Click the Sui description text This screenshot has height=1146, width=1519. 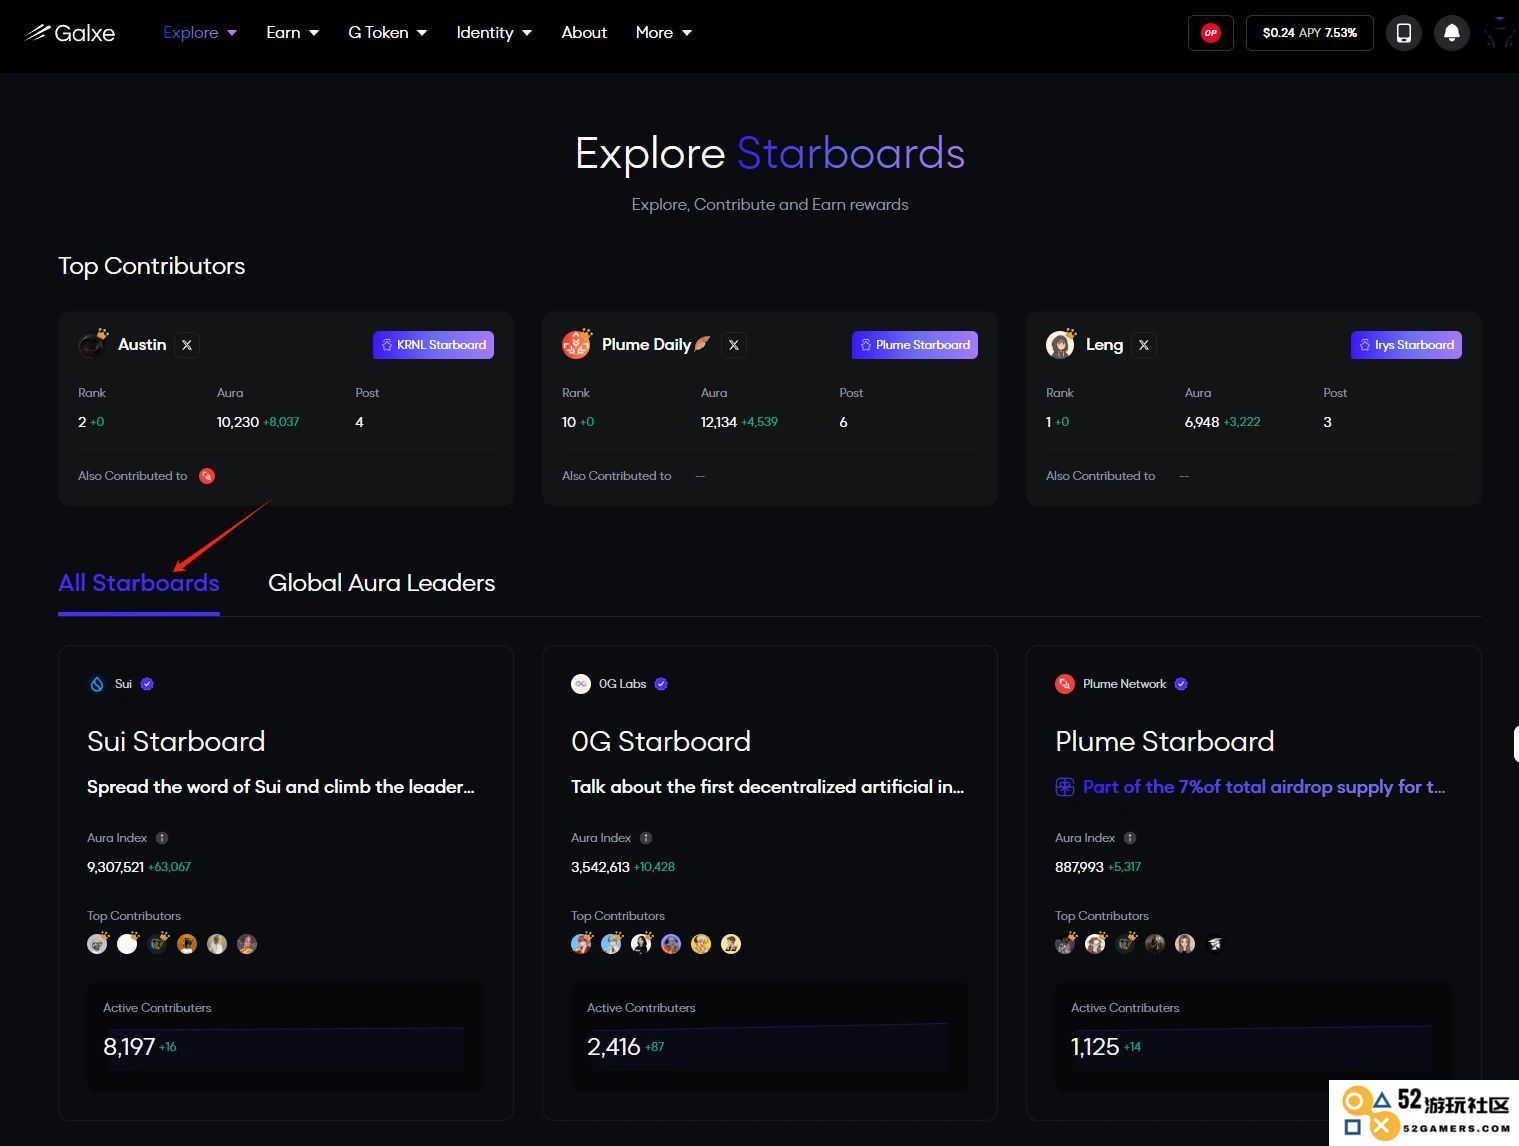coord(281,787)
